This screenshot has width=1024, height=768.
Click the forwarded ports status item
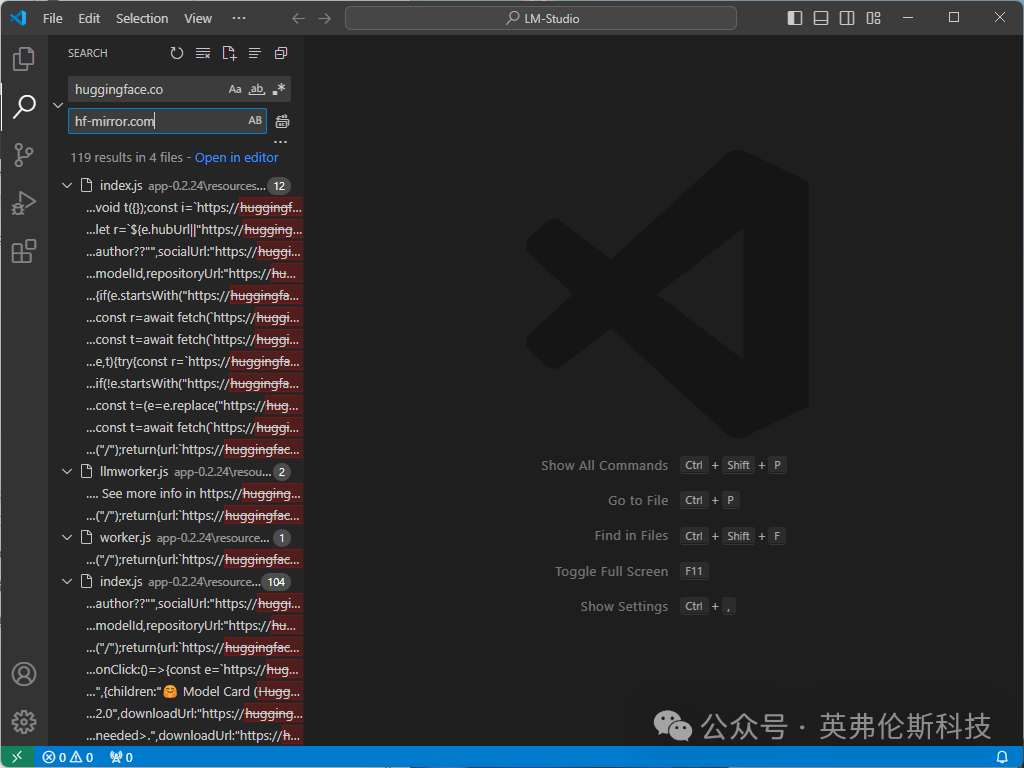[x=121, y=757]
